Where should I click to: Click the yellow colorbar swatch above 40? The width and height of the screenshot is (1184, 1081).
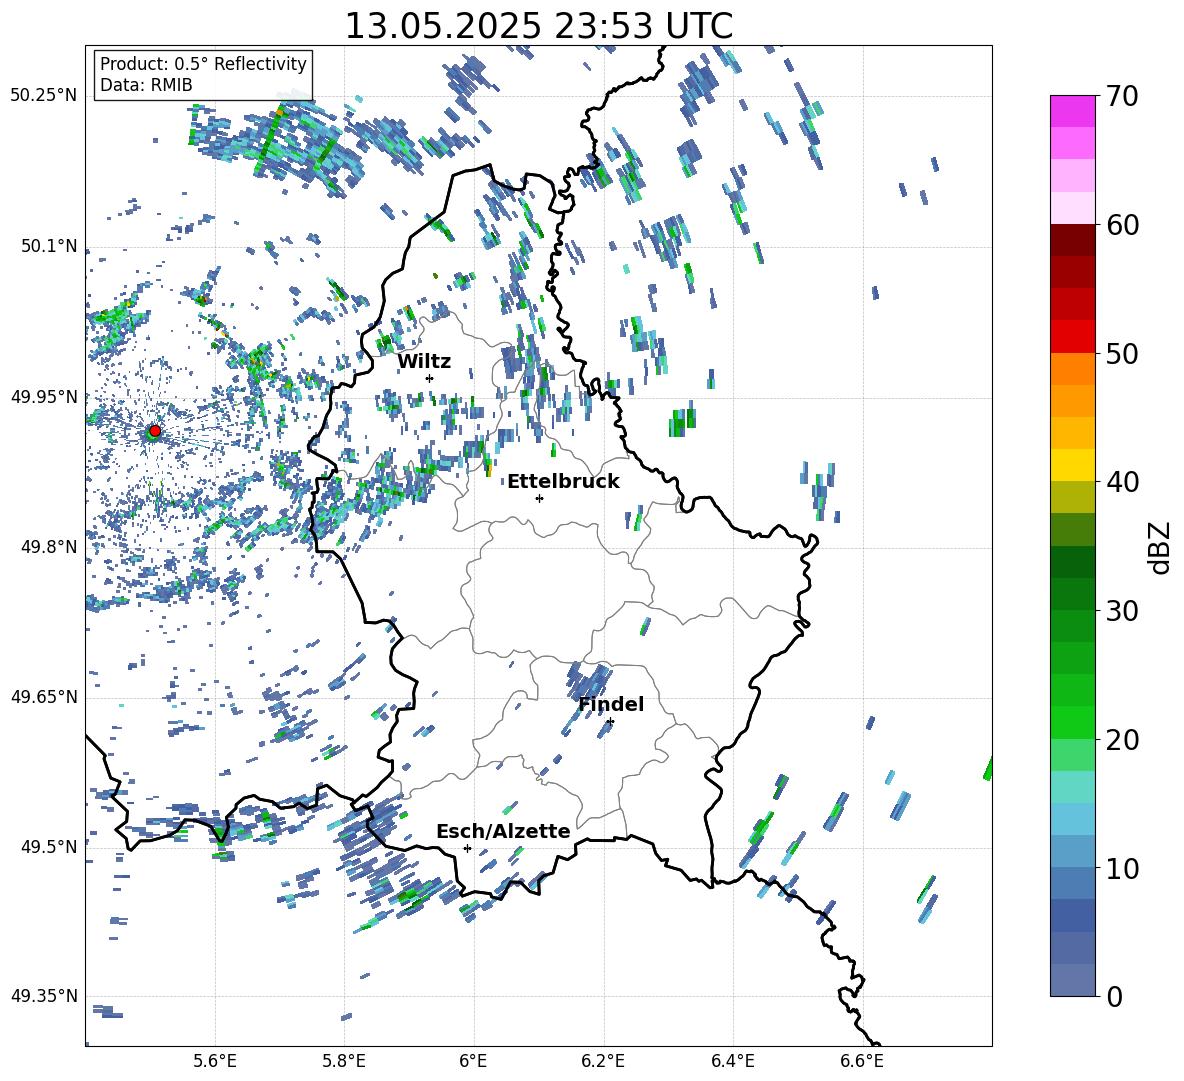point(1072,465)
